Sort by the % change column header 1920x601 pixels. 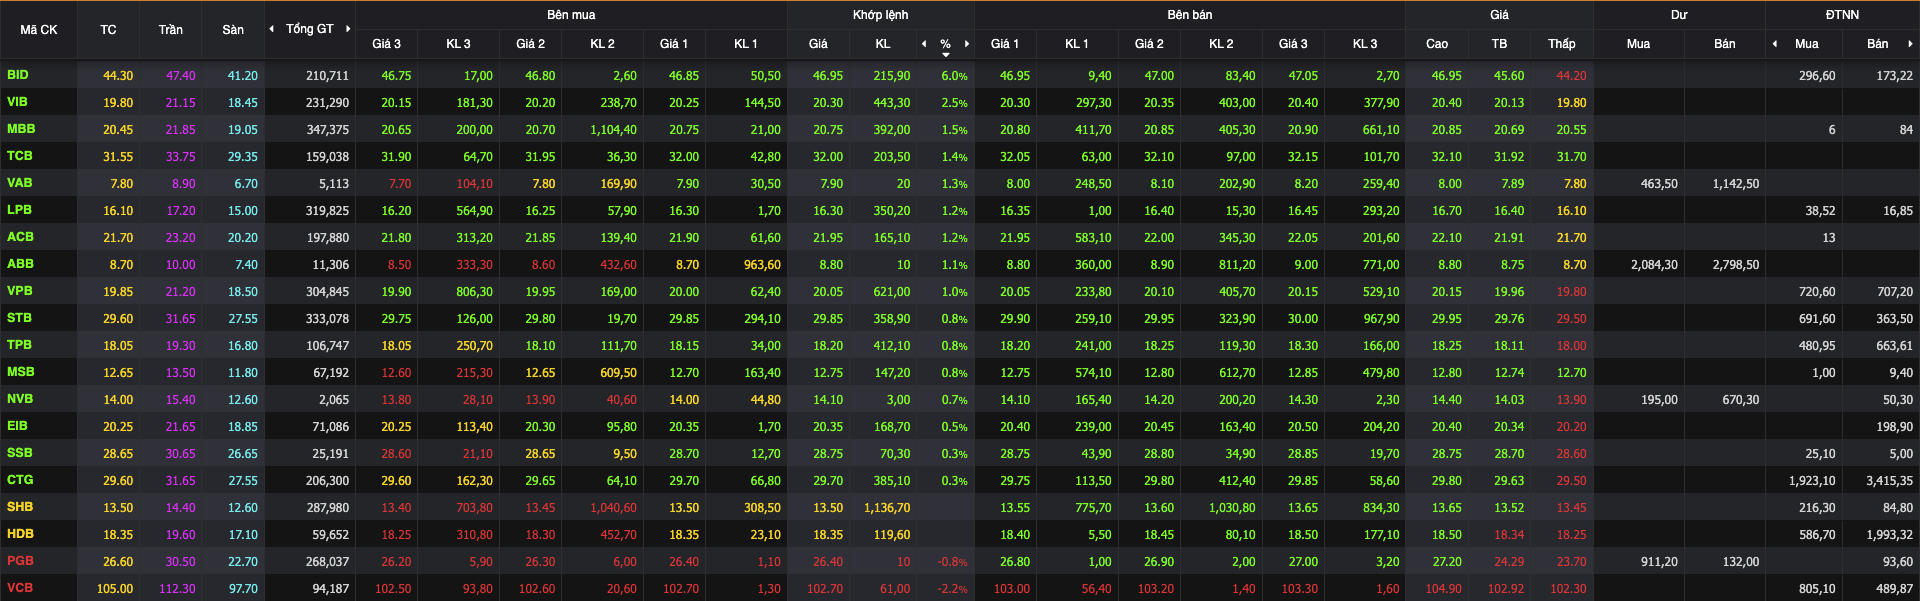945,44
